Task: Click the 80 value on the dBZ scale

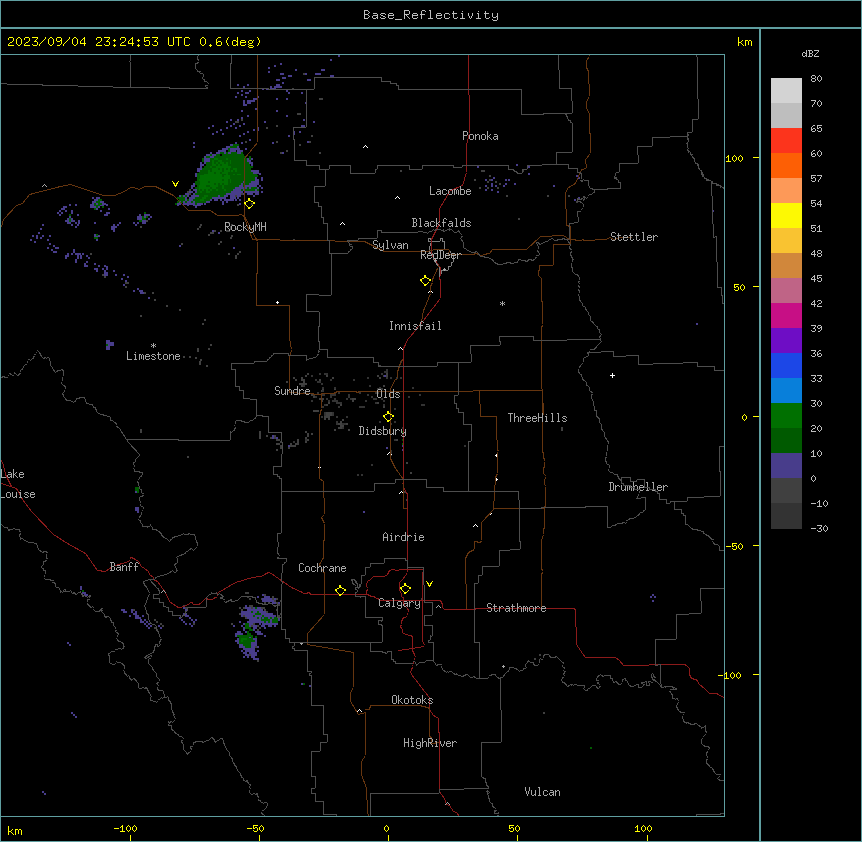Action: pos(816,79)
